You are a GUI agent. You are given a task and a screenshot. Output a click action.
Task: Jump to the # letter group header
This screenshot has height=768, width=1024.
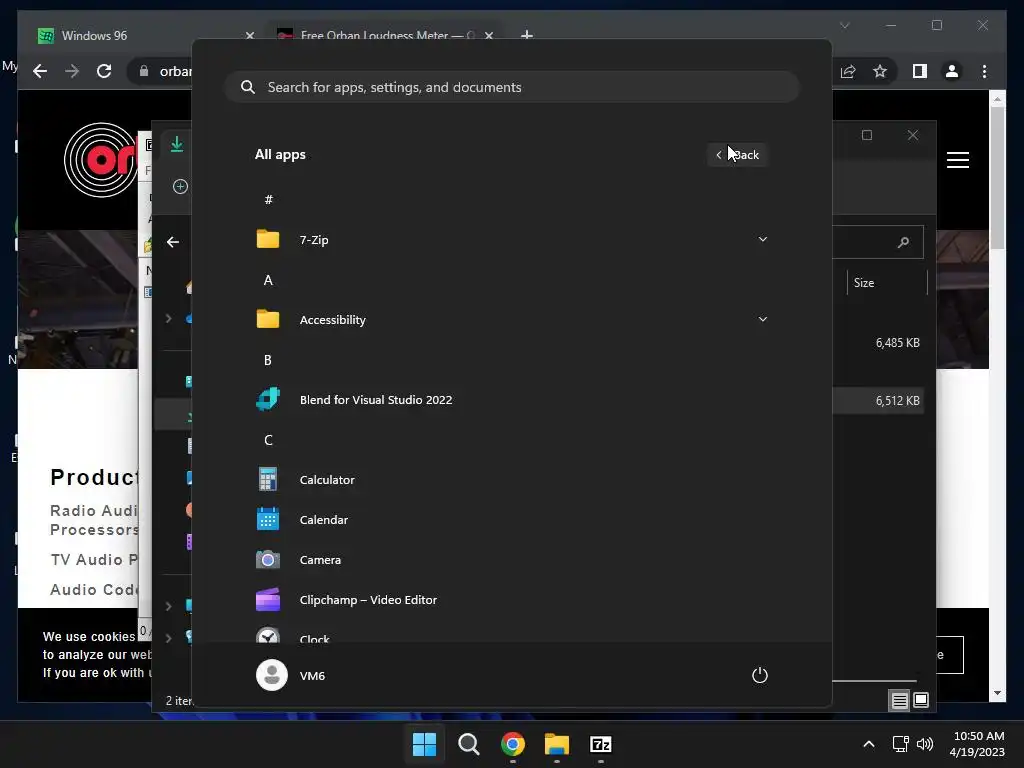tap(268, 200)
